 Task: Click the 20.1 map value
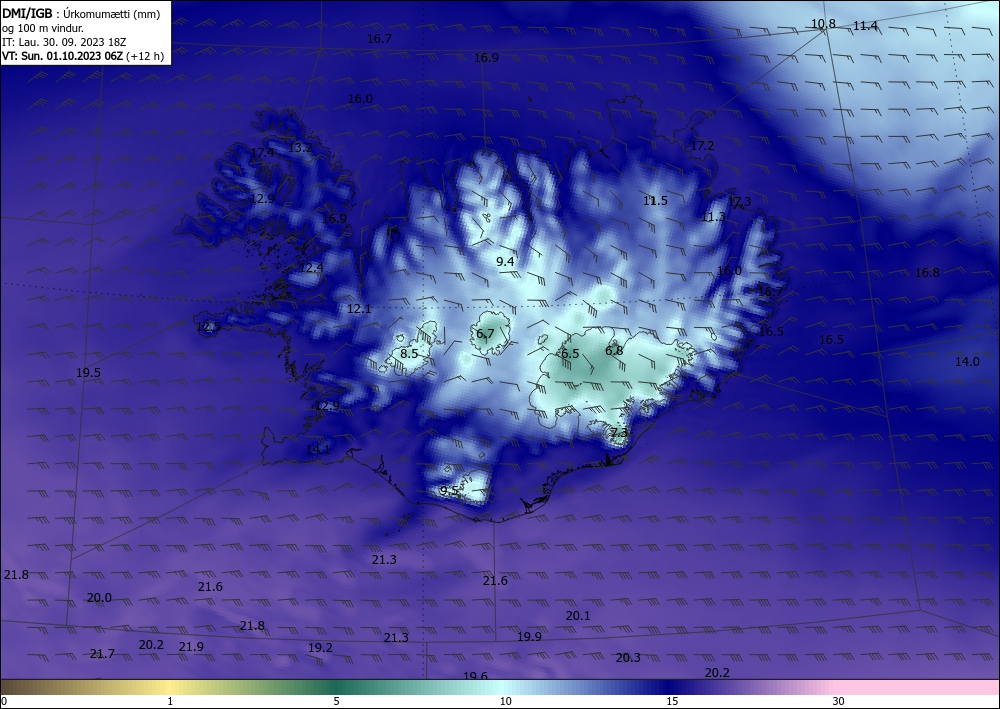578,615
